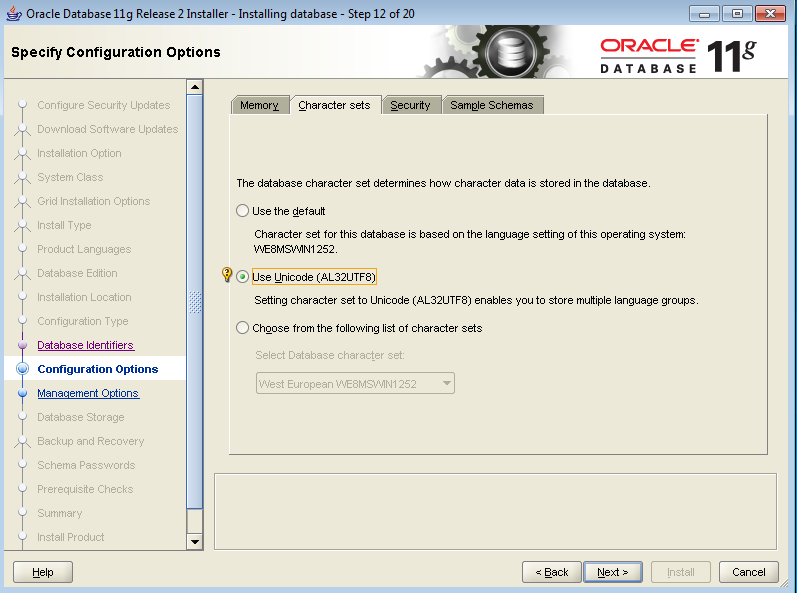The height and width of the screenshot is (593, 797).
Task: Switch to the Memory tab
Action: [x=259, y=105]
